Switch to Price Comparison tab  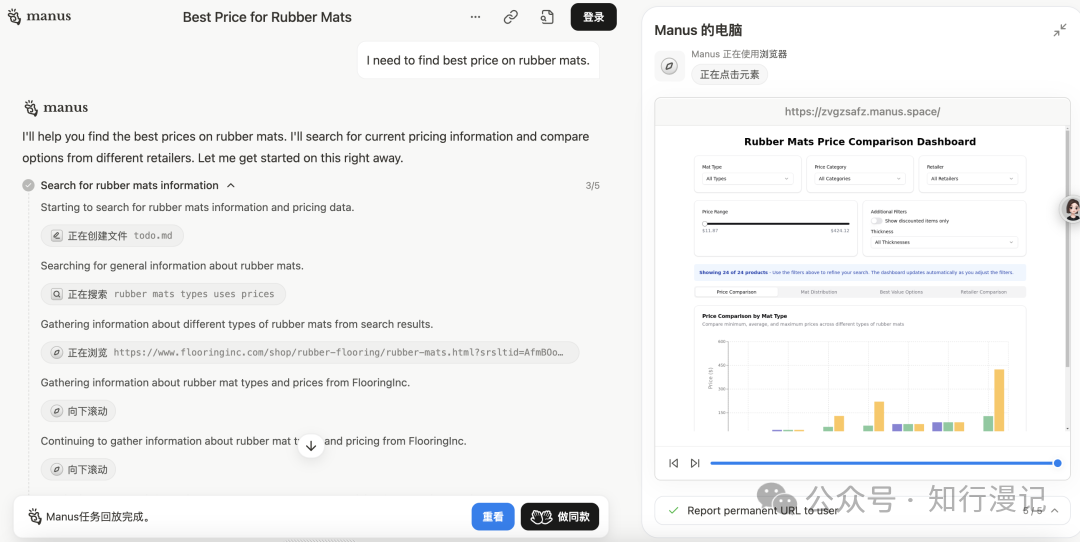point(736,292)
